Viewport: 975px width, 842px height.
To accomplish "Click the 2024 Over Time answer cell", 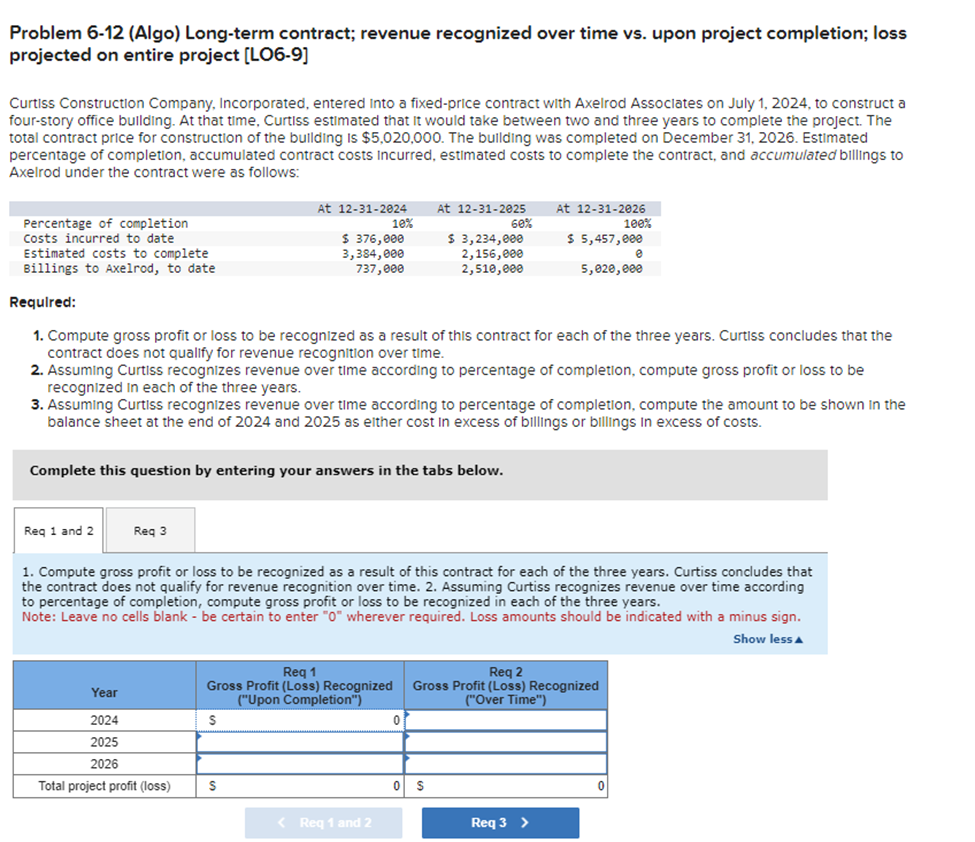I will (x=505, y=719).
